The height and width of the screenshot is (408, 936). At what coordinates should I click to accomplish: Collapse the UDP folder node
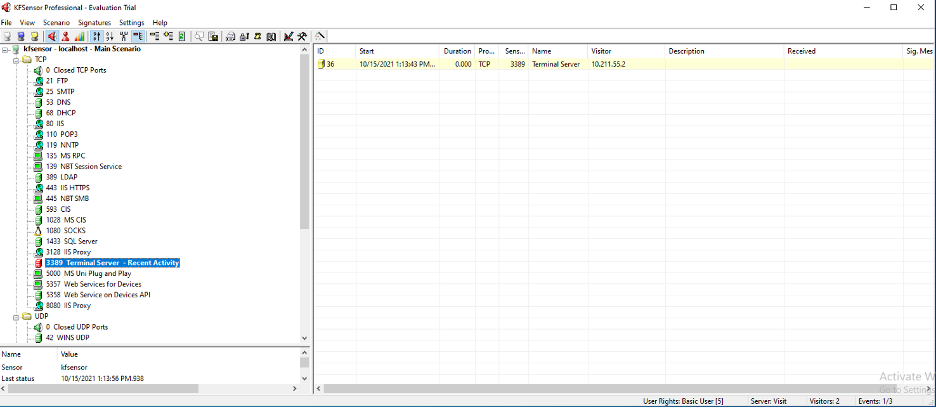pyautogui.click(x=17, y=317)
